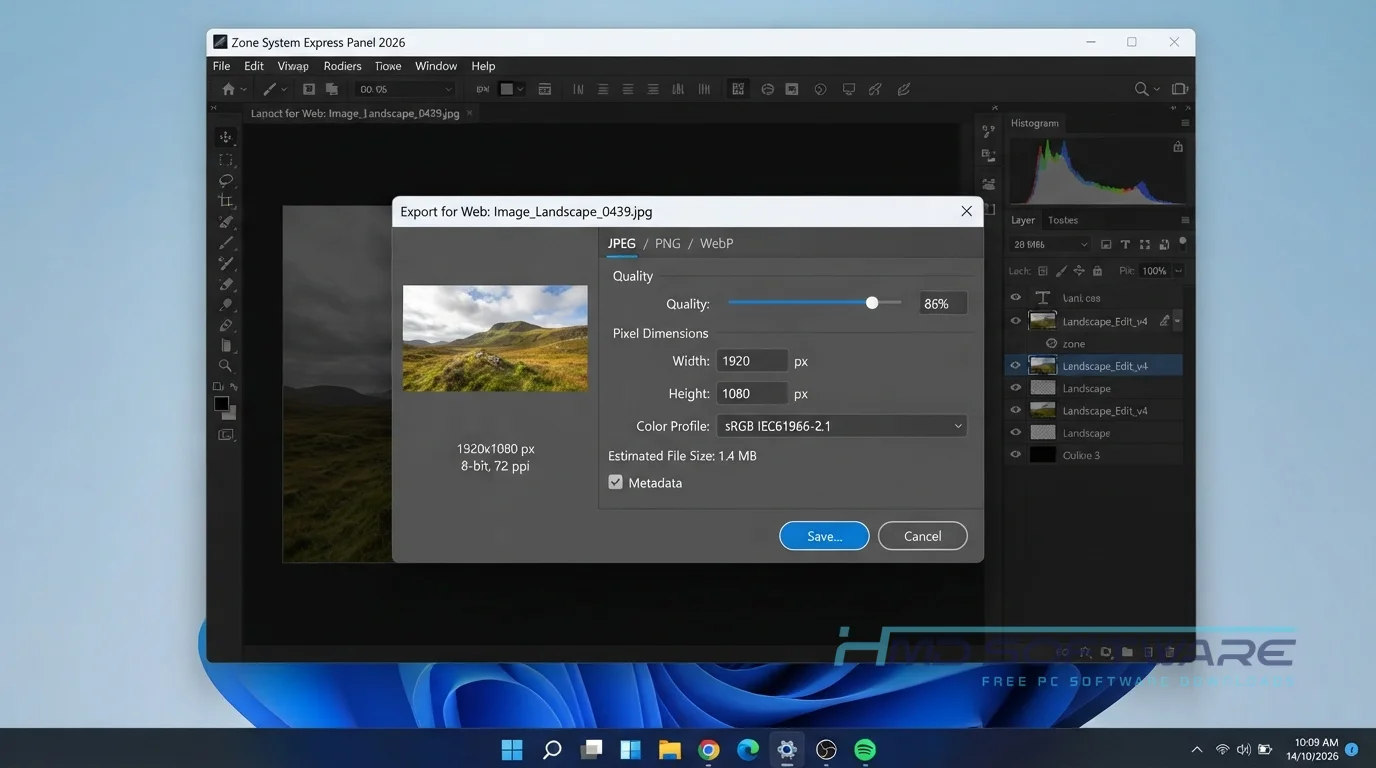Switch to the PNG format tab
Viewport: 1376px width, 768px height.
pyautogui.click(x=668, y=243)
